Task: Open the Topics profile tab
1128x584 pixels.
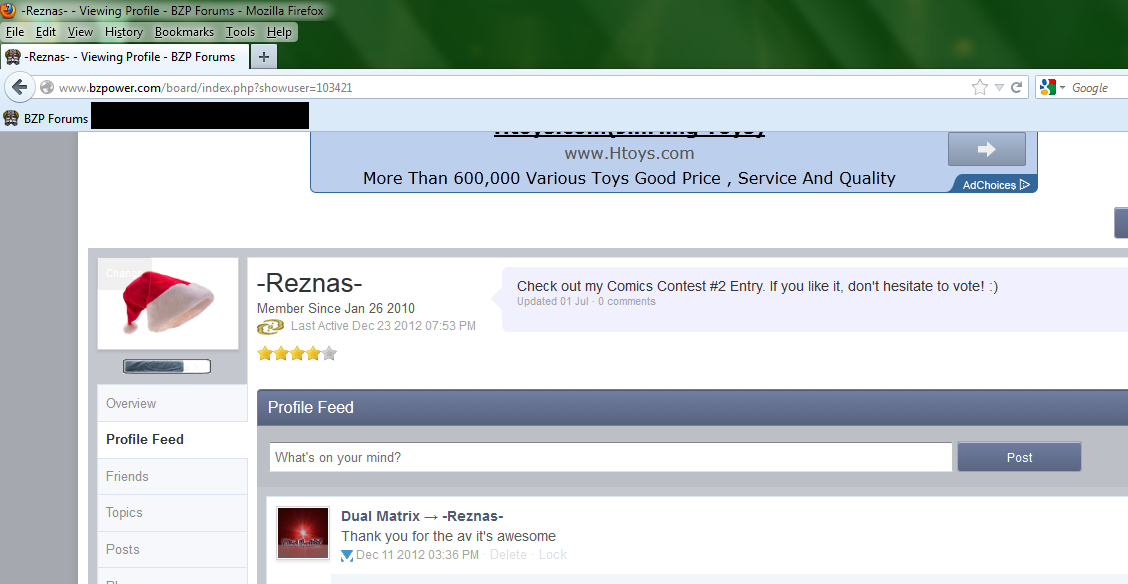Action: point(173,513)
